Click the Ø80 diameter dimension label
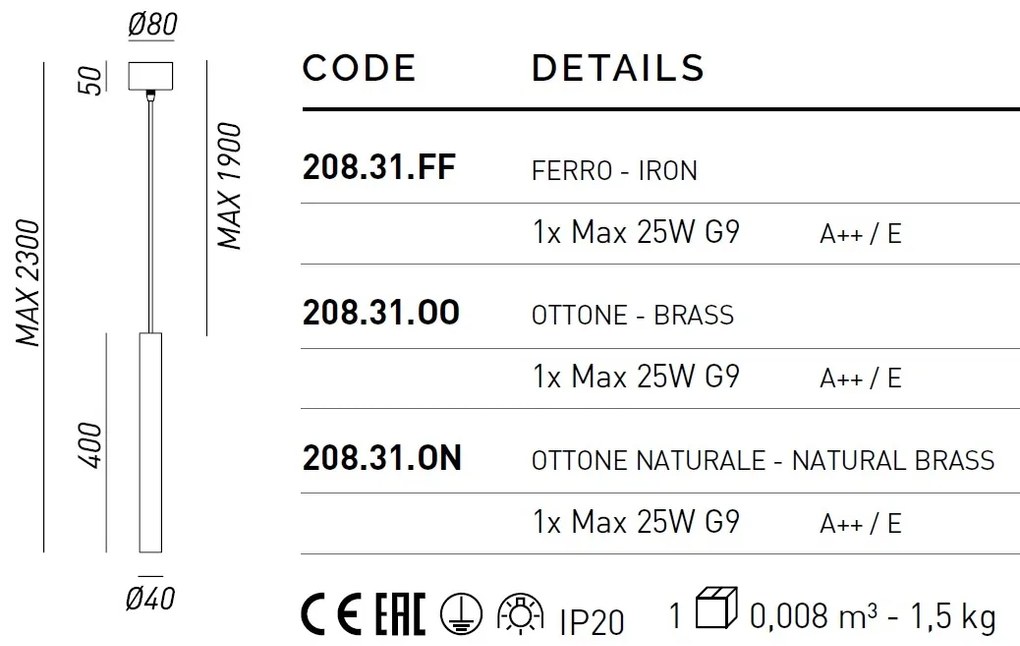This screenshot has width=1020, height=646. click(x=152, y=25)
